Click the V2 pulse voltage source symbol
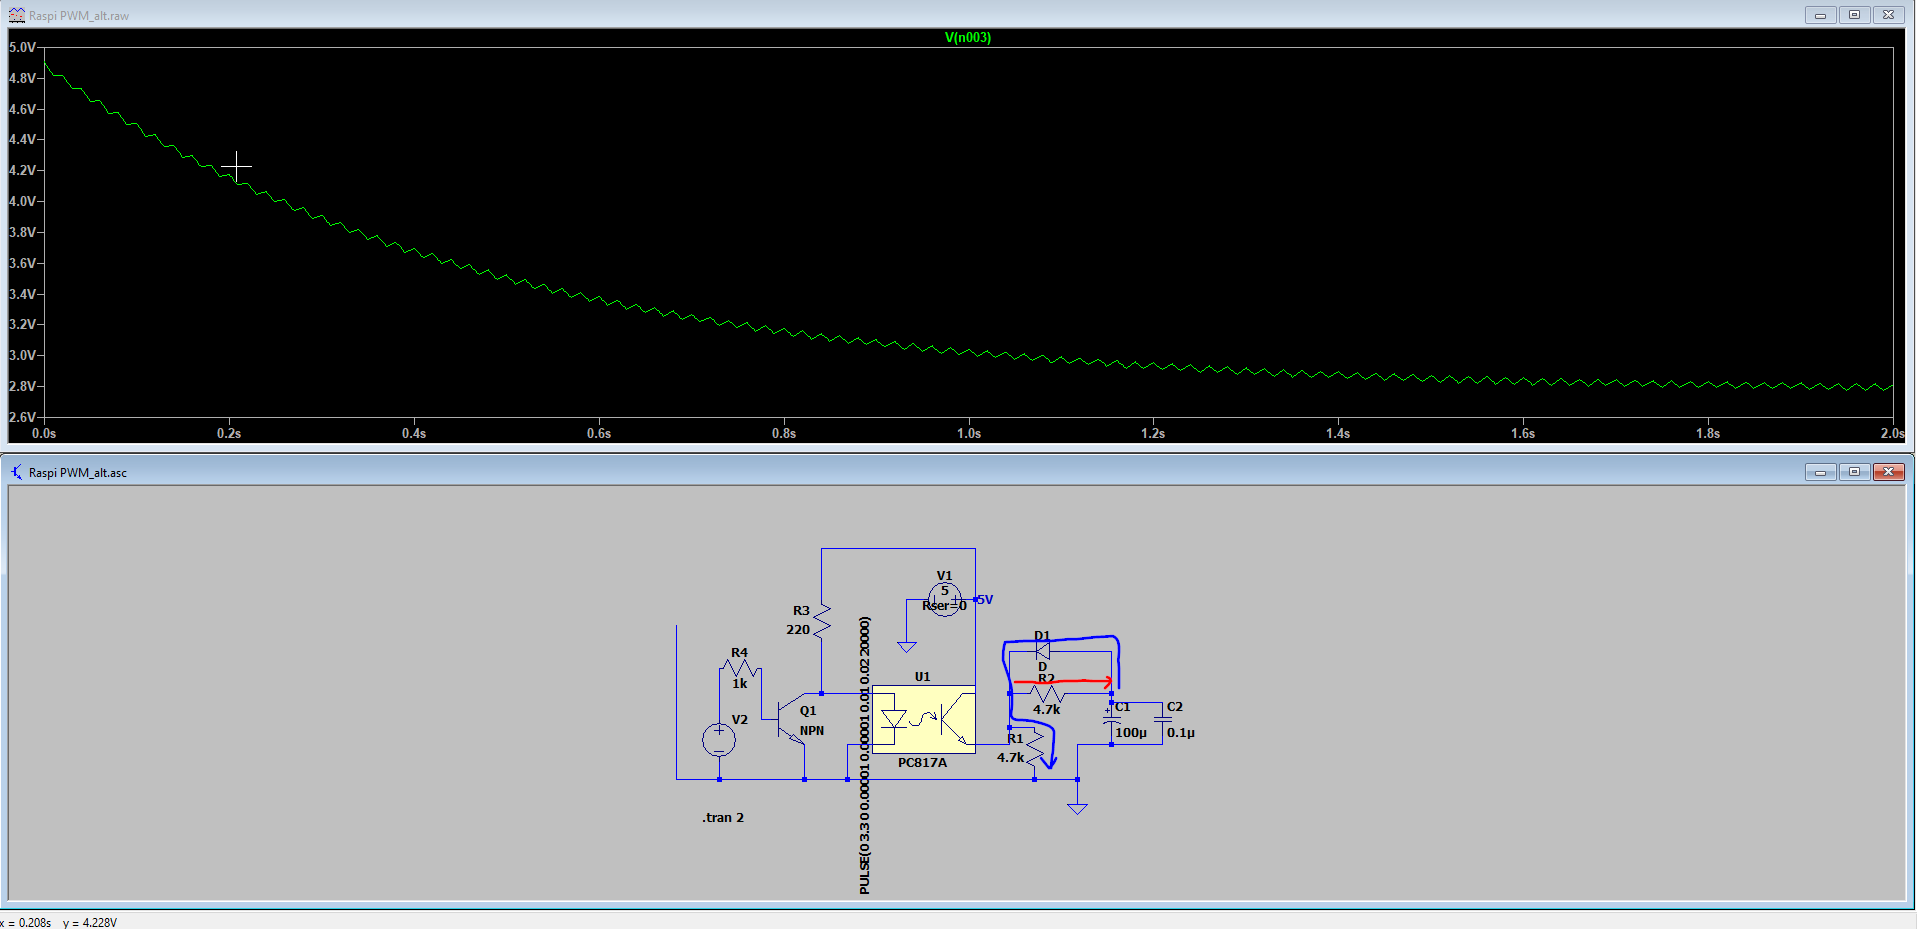The width and height of the screenshot is (1917, 929). tap(719, 740)
